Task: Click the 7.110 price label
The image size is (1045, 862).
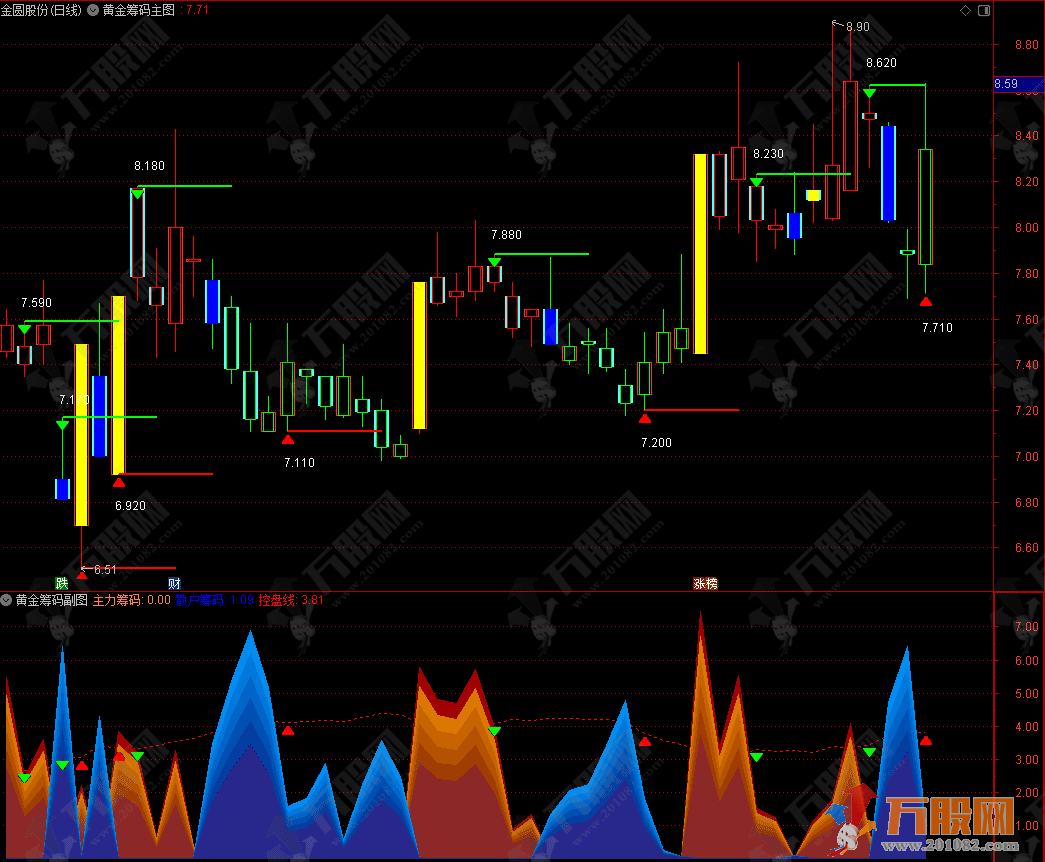Action: [x=299, y=463]
